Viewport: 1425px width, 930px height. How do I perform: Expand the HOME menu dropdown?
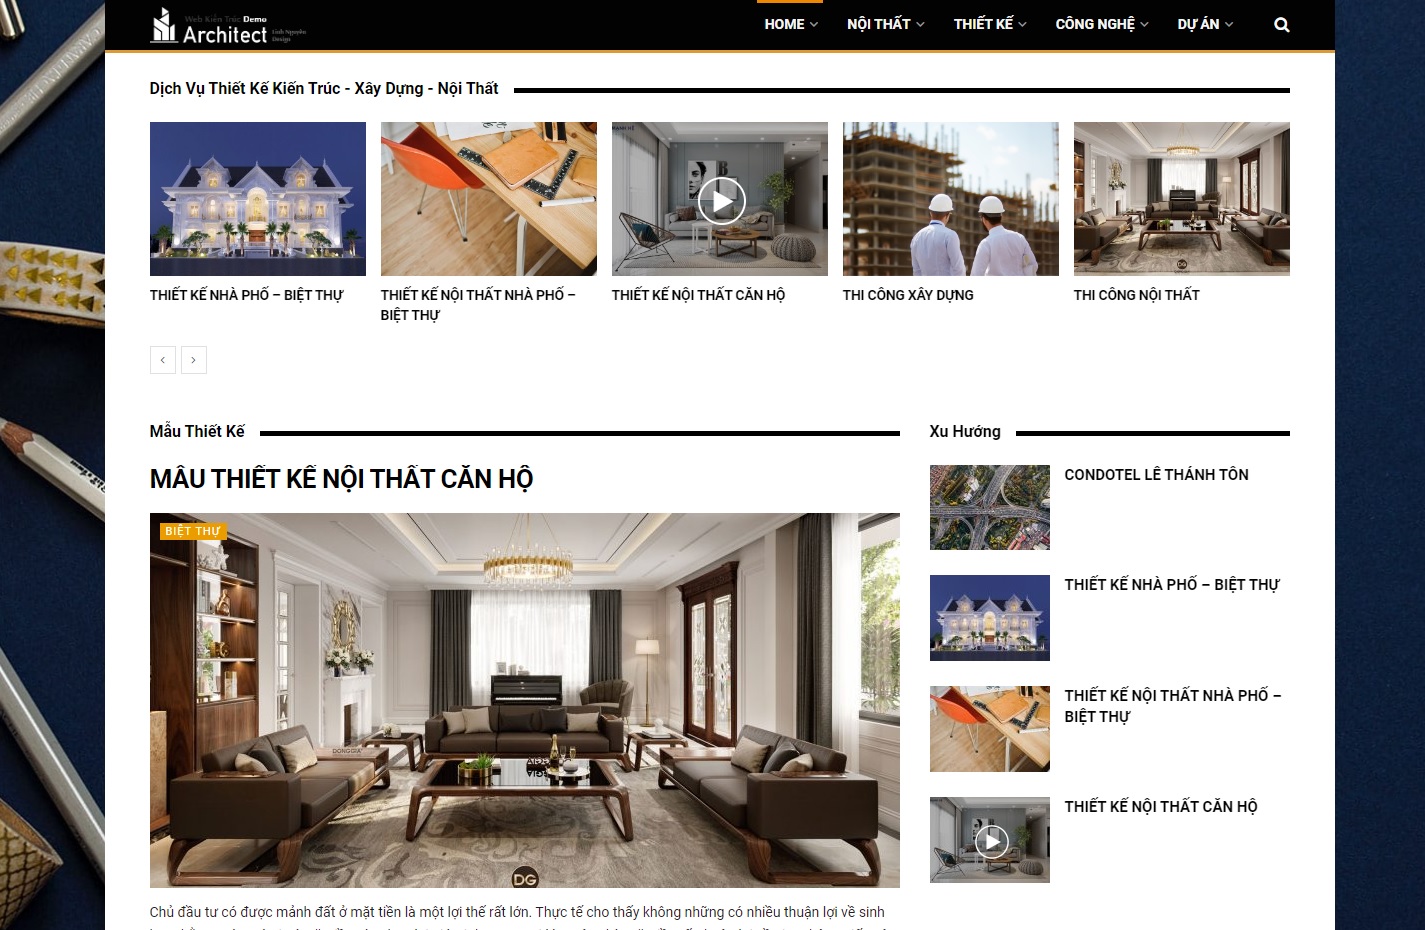(791, 24)
